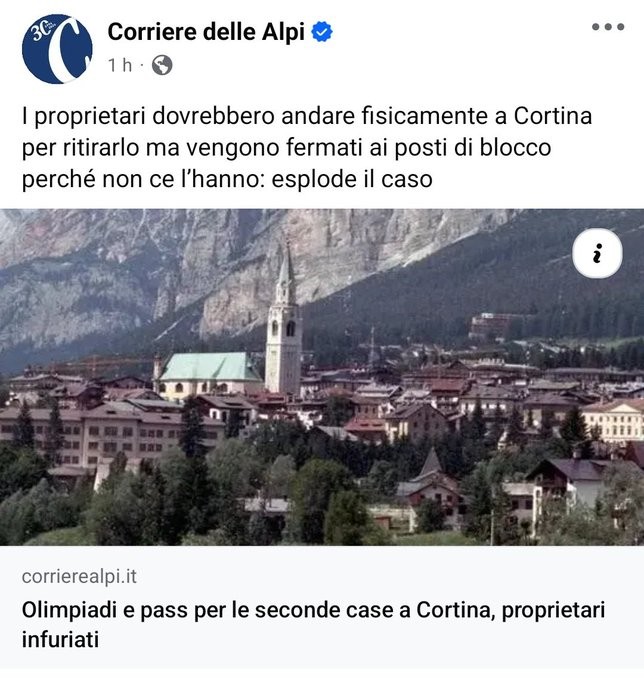The height and width of the screenshot is (680, 644).
Task: Click the green-roofed church in the photo
Action: [208, 375]
